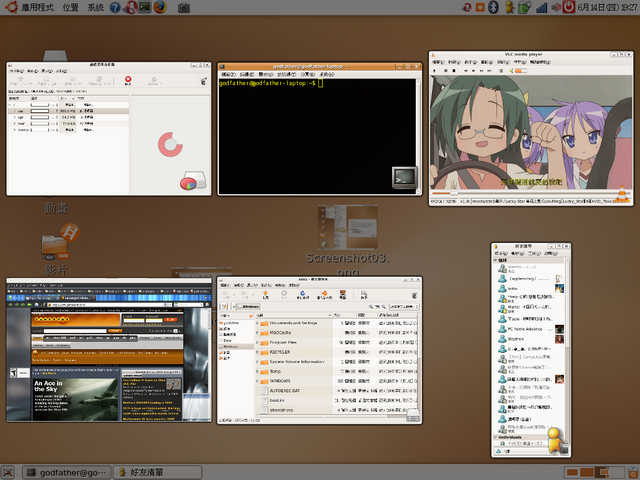Click the stop button in VLC toolbar

pos(454,71)
